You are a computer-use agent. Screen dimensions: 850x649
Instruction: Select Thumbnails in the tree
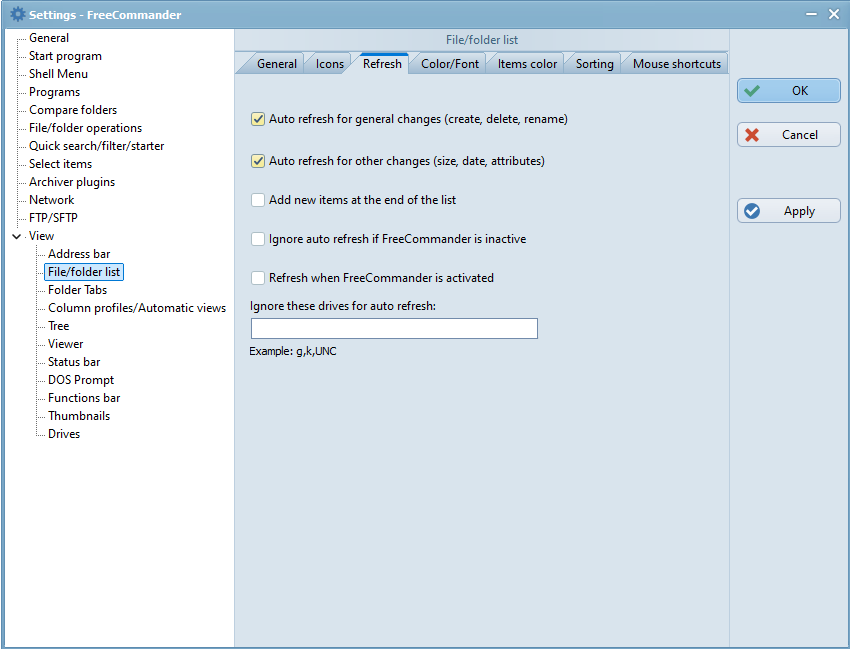tap(79, 416)
